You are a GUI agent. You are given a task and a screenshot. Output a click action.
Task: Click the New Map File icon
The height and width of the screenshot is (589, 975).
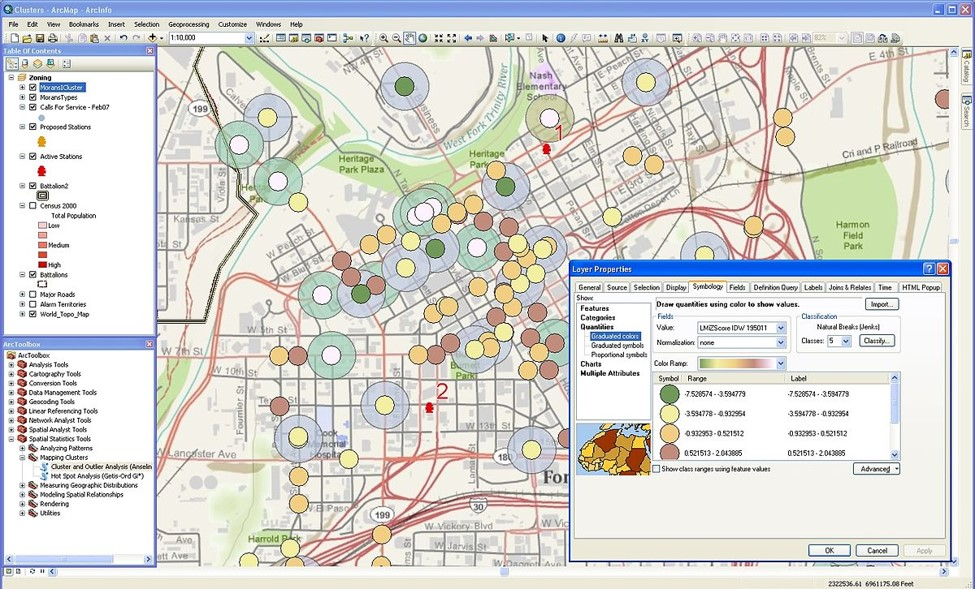click(x=14, y=38)
